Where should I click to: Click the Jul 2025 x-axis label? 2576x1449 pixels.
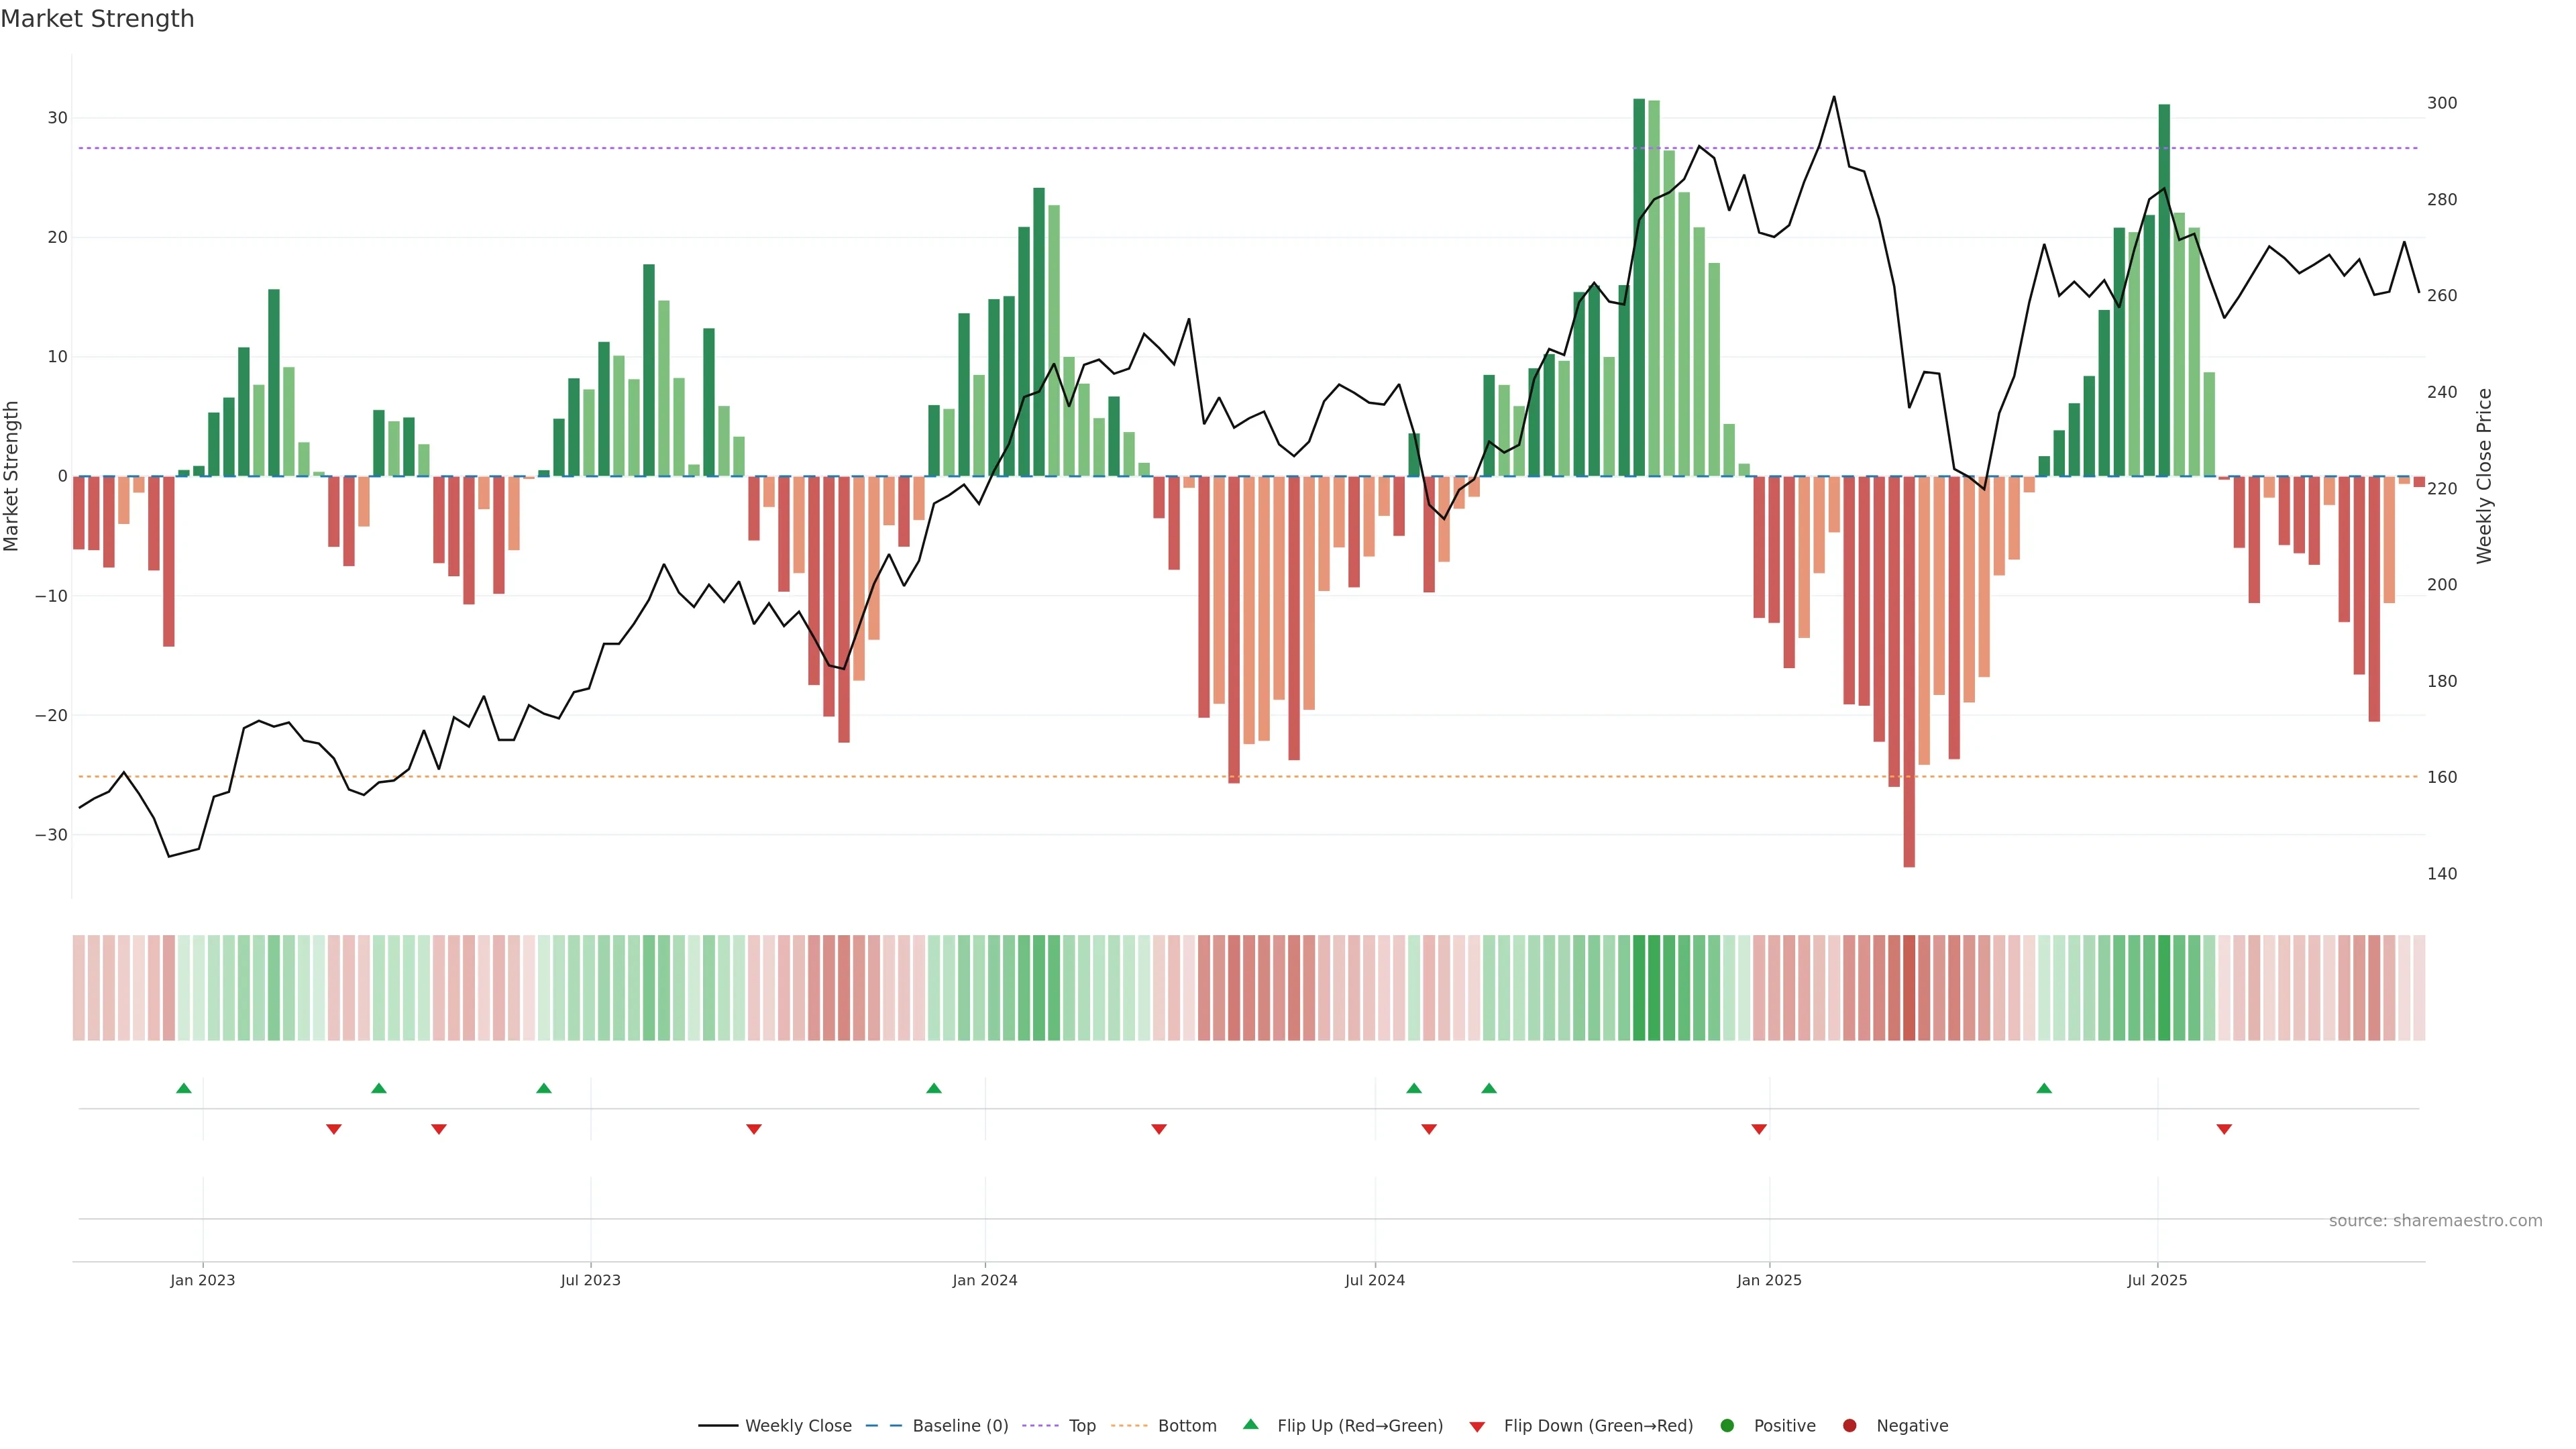2157,1280
